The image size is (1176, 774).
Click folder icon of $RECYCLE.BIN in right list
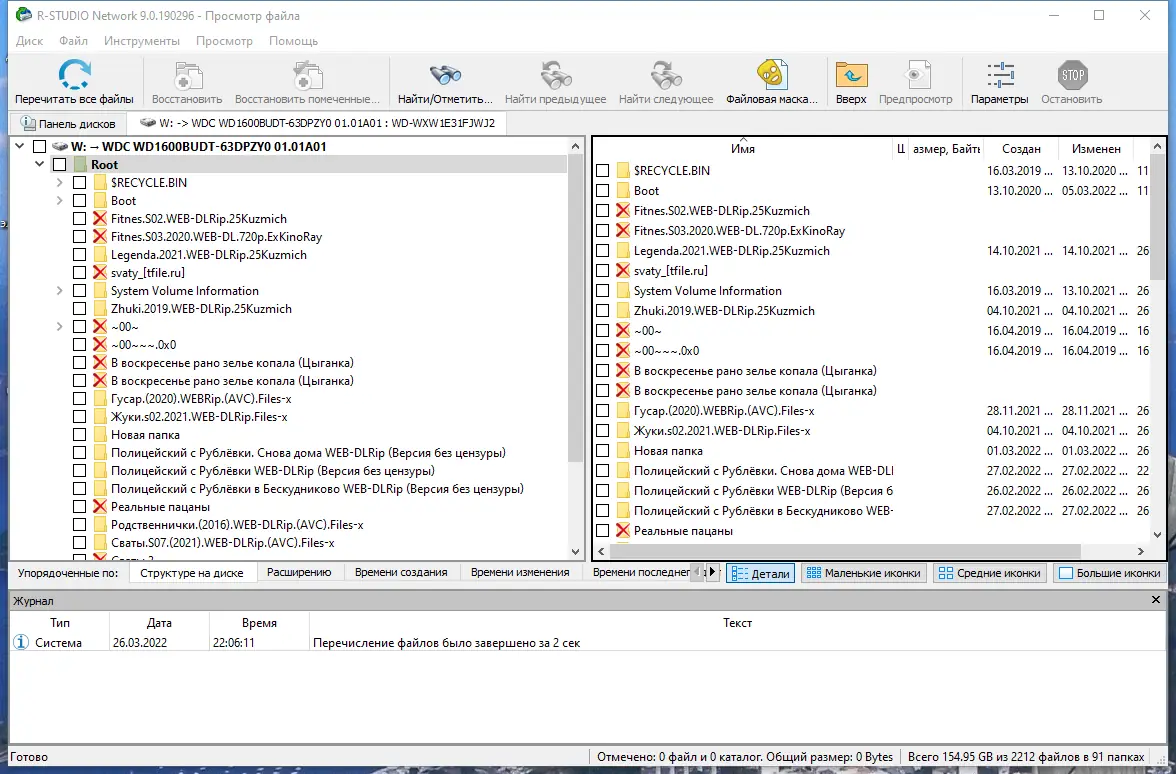[622, 170]
